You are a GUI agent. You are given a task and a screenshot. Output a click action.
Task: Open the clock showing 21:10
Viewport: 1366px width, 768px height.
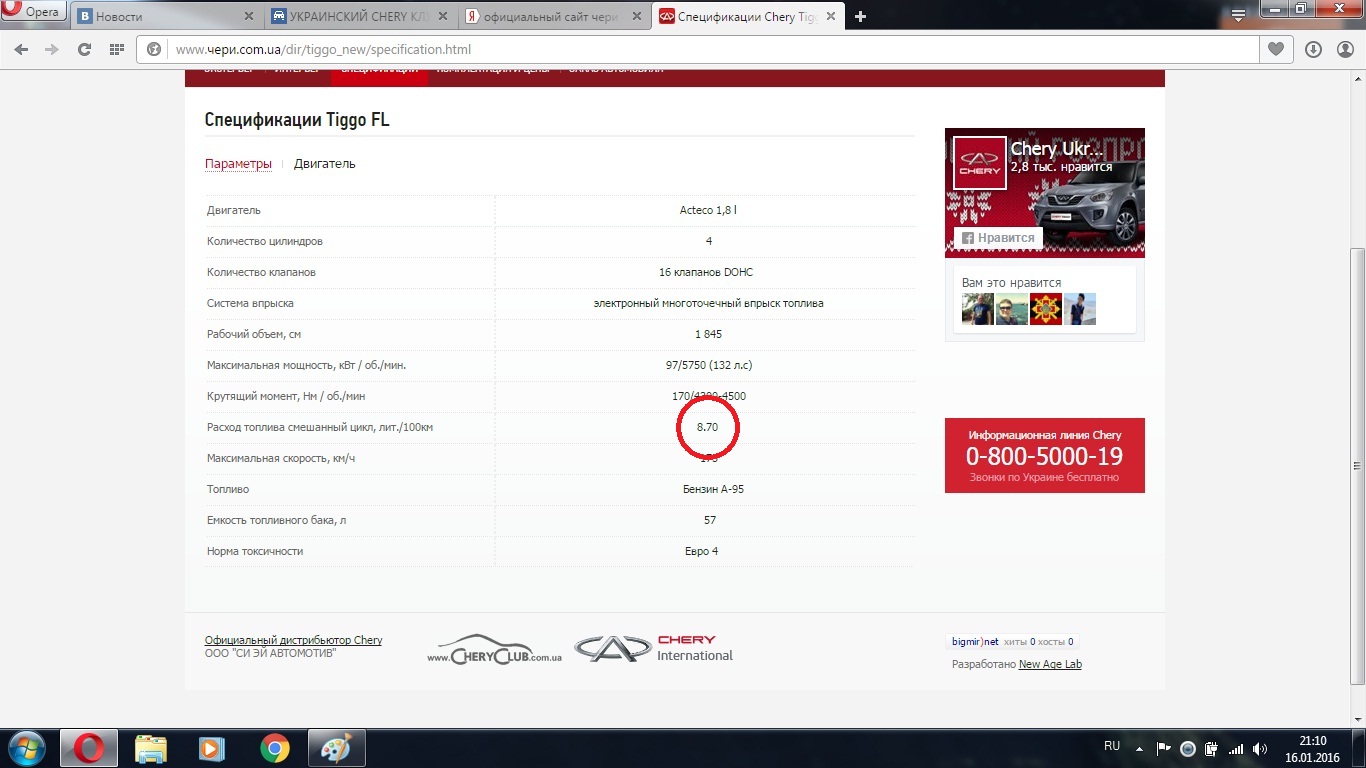pos(1312,748)
